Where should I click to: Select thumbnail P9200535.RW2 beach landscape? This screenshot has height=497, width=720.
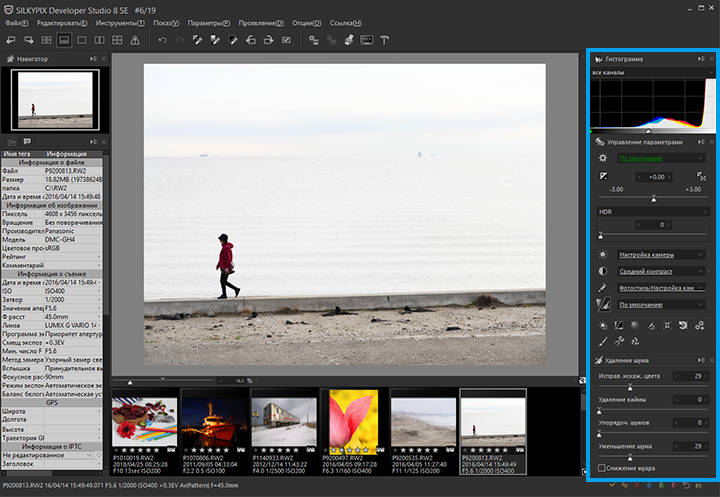[x=423, y=431]
